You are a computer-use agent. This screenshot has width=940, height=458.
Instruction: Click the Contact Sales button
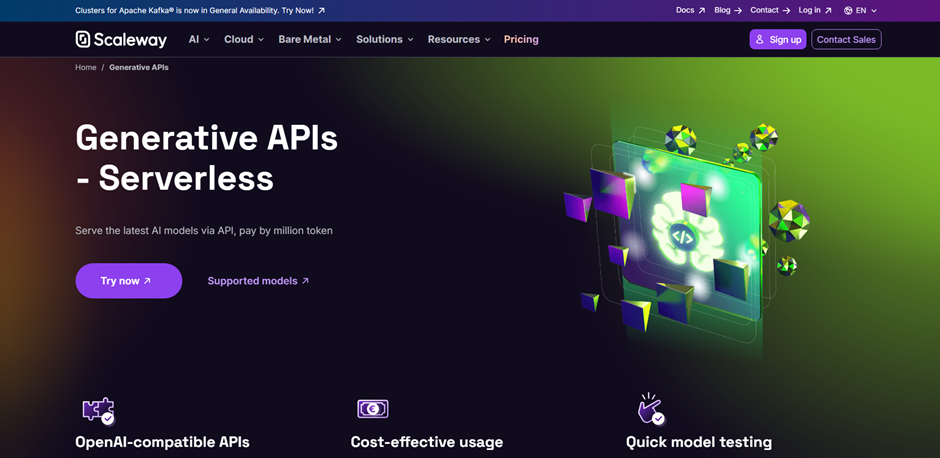846,40
